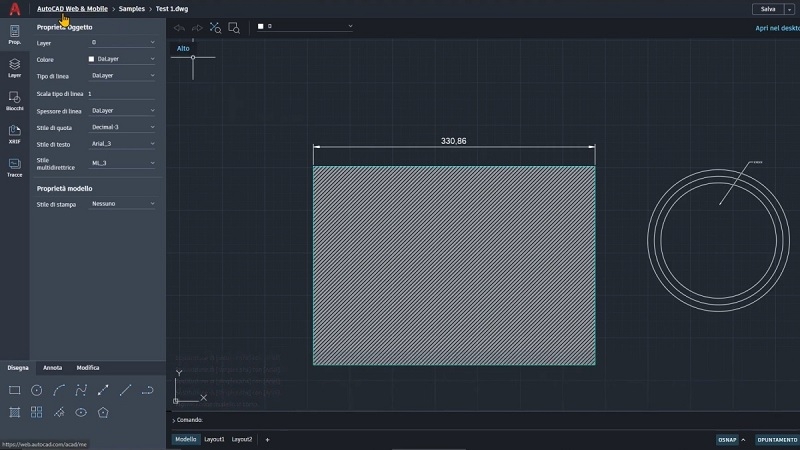Screen dimensions: 800x450
Task: Select the Rectangle draw tool
Action: coord(14,390)
